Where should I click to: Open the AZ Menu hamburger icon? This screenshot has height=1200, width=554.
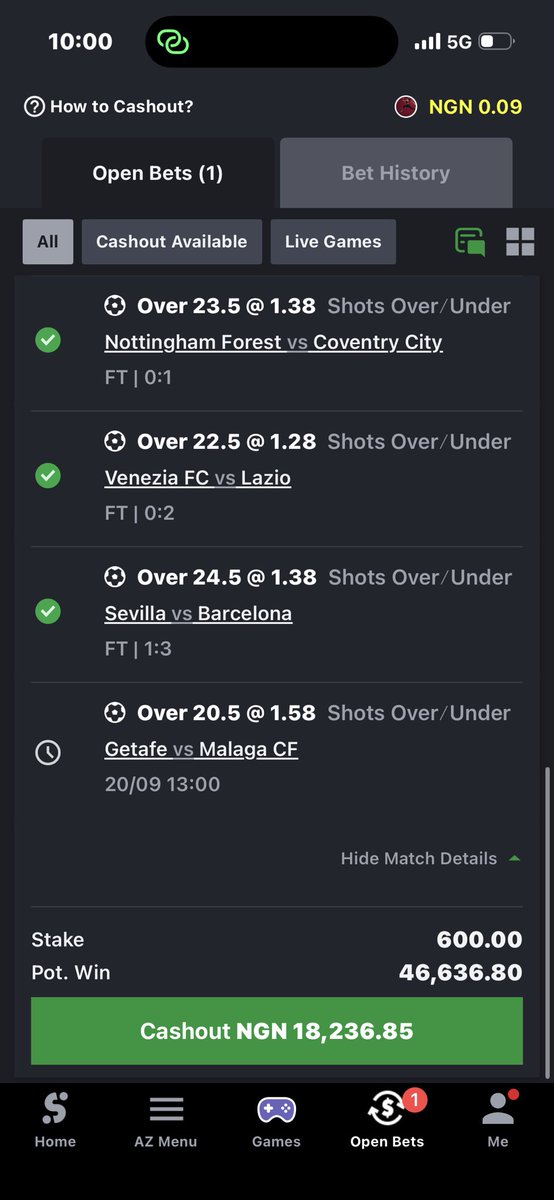(x=166, y=1109)
